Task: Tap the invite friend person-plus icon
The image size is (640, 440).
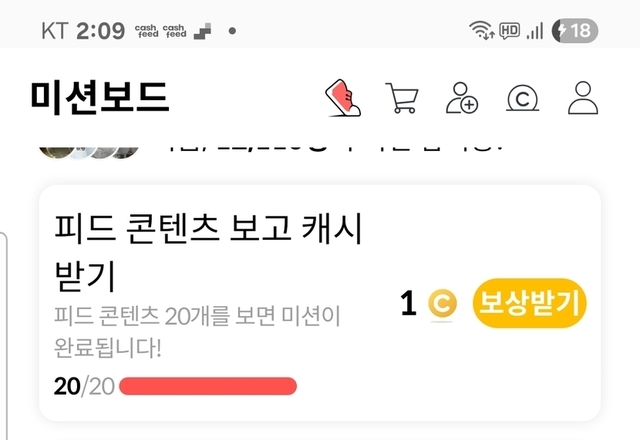Action: click(x=462, y=98)
